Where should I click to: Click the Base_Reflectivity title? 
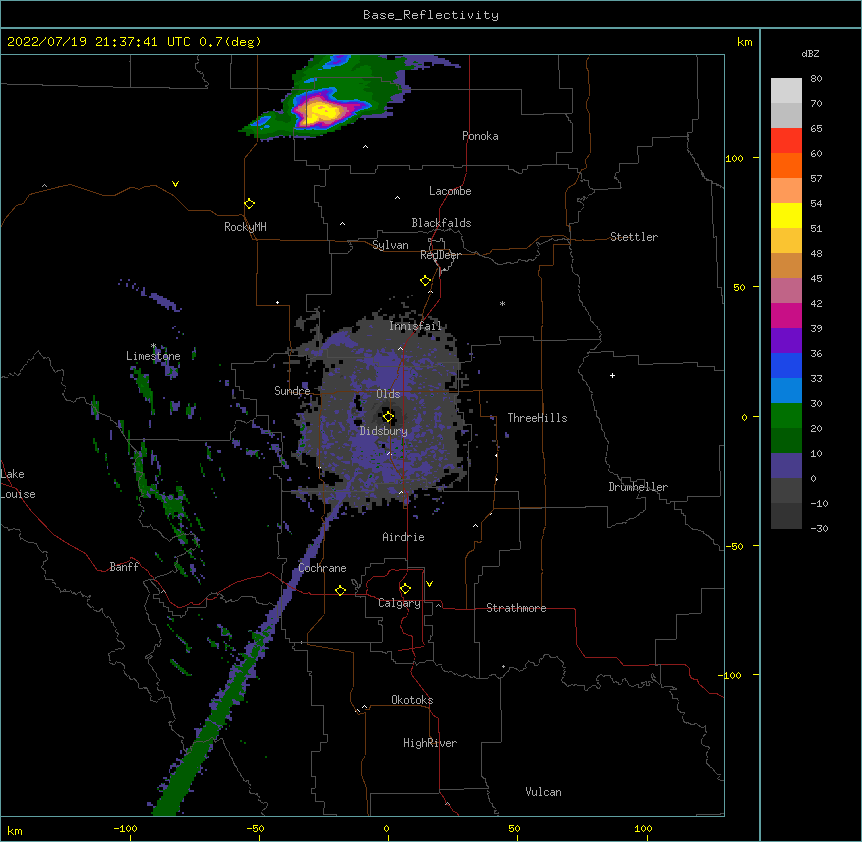coord(431,15)
